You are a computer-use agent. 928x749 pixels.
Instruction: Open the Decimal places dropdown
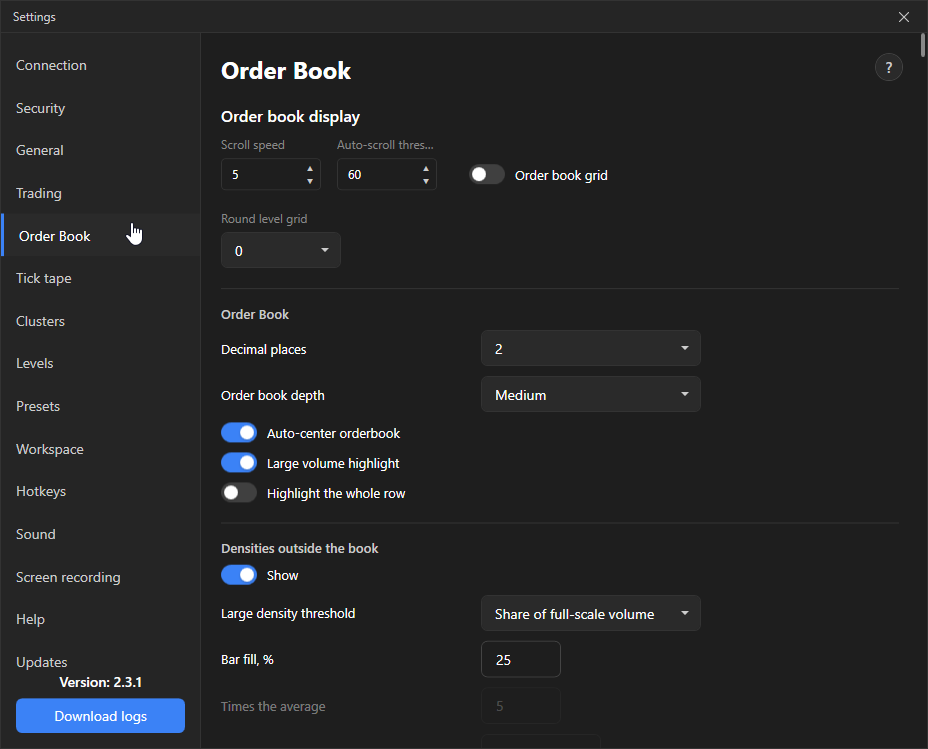[x=591, y=348]
